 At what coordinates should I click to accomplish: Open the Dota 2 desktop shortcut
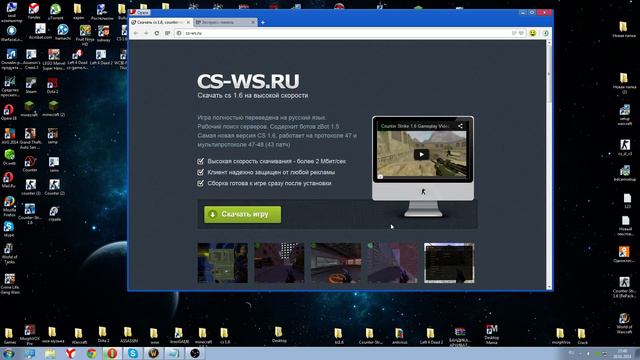(x=52, y=85)
